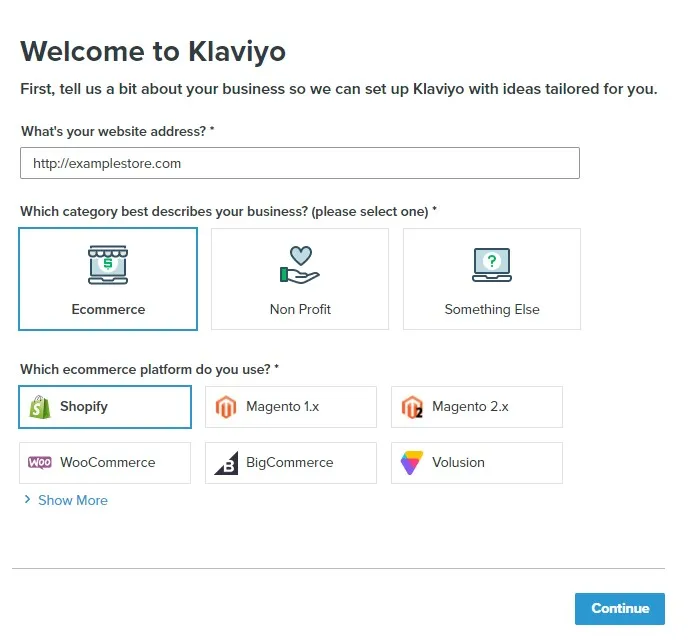Click the Volusion logo
Viewport: 694px width, 641px height.
point(412,463)
